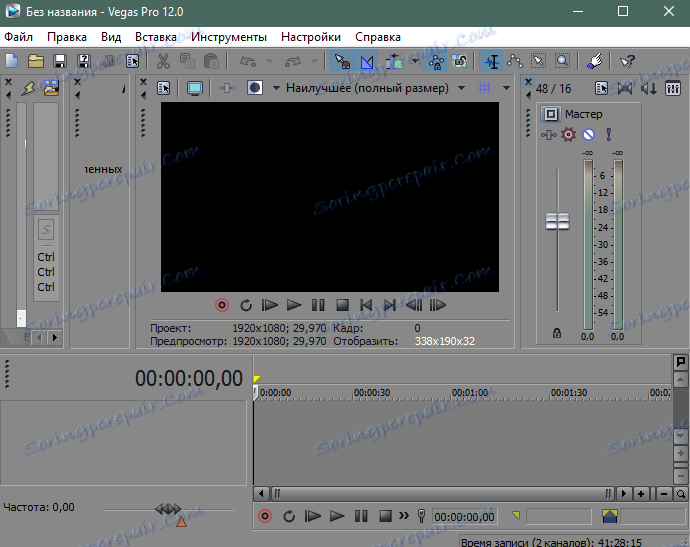This screenshot has height=547, width=690.
Task: Toggle Enable Snapping in main toolbar
Action: [x=342, y=61]
